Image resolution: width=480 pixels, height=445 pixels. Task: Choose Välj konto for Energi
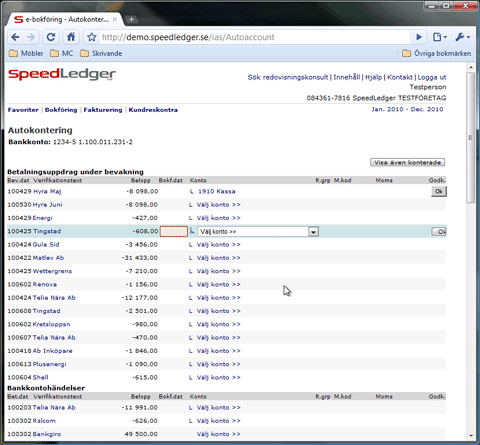[218, 218]
